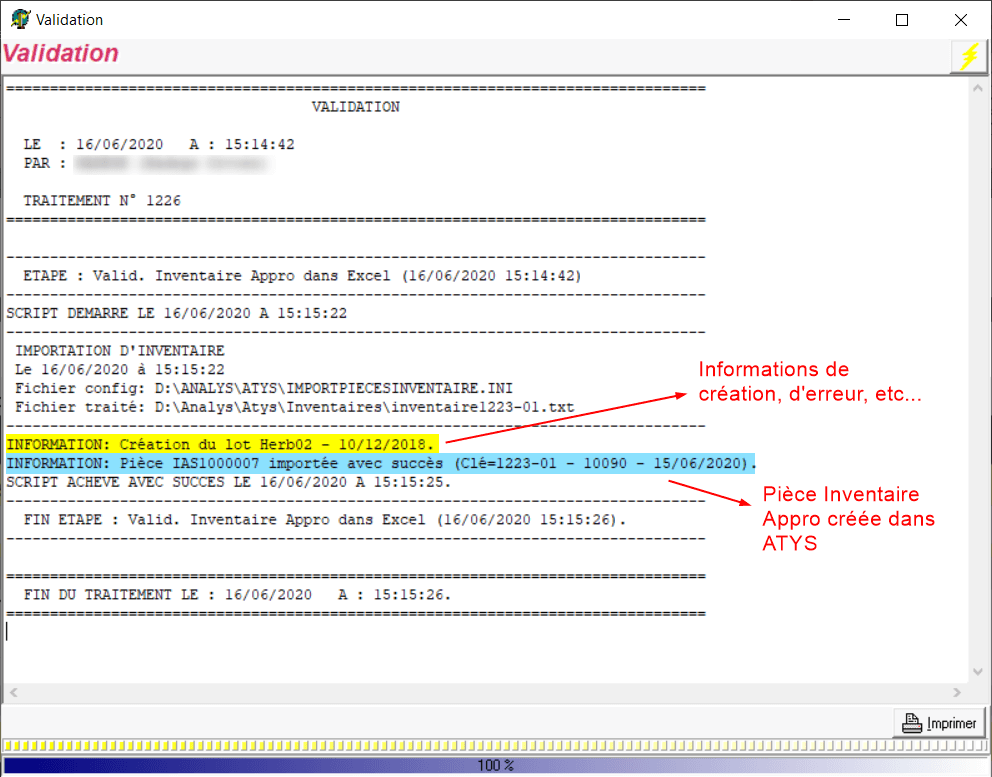Viewport: 992px width, 777px height.
Task: Minimize the Validation window
Action: [845, 20]
